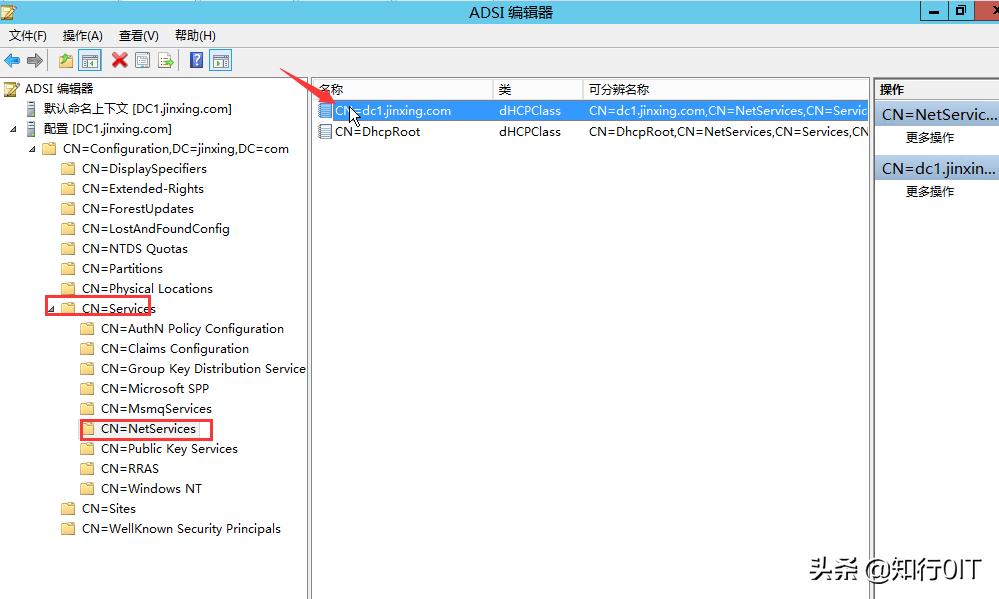
Task: Click the Export List toolbar icon
Action: click(x=166, y=61)
